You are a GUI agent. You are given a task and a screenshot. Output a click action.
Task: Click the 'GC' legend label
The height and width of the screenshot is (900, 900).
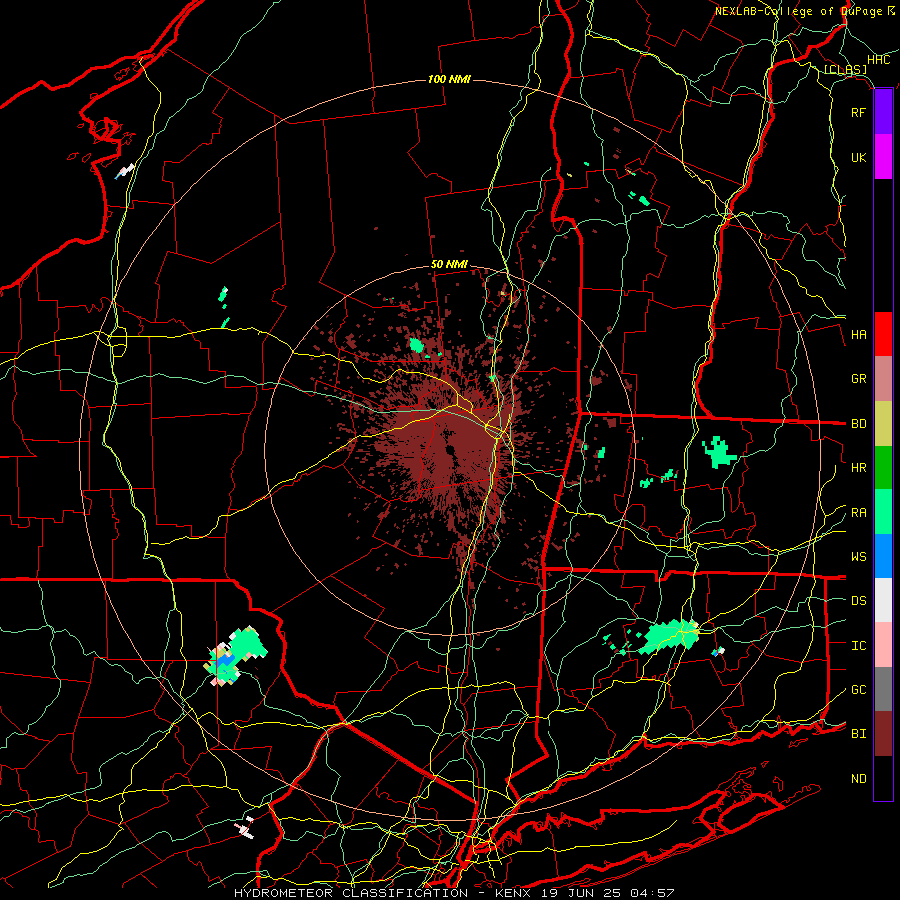pos(859,690)
